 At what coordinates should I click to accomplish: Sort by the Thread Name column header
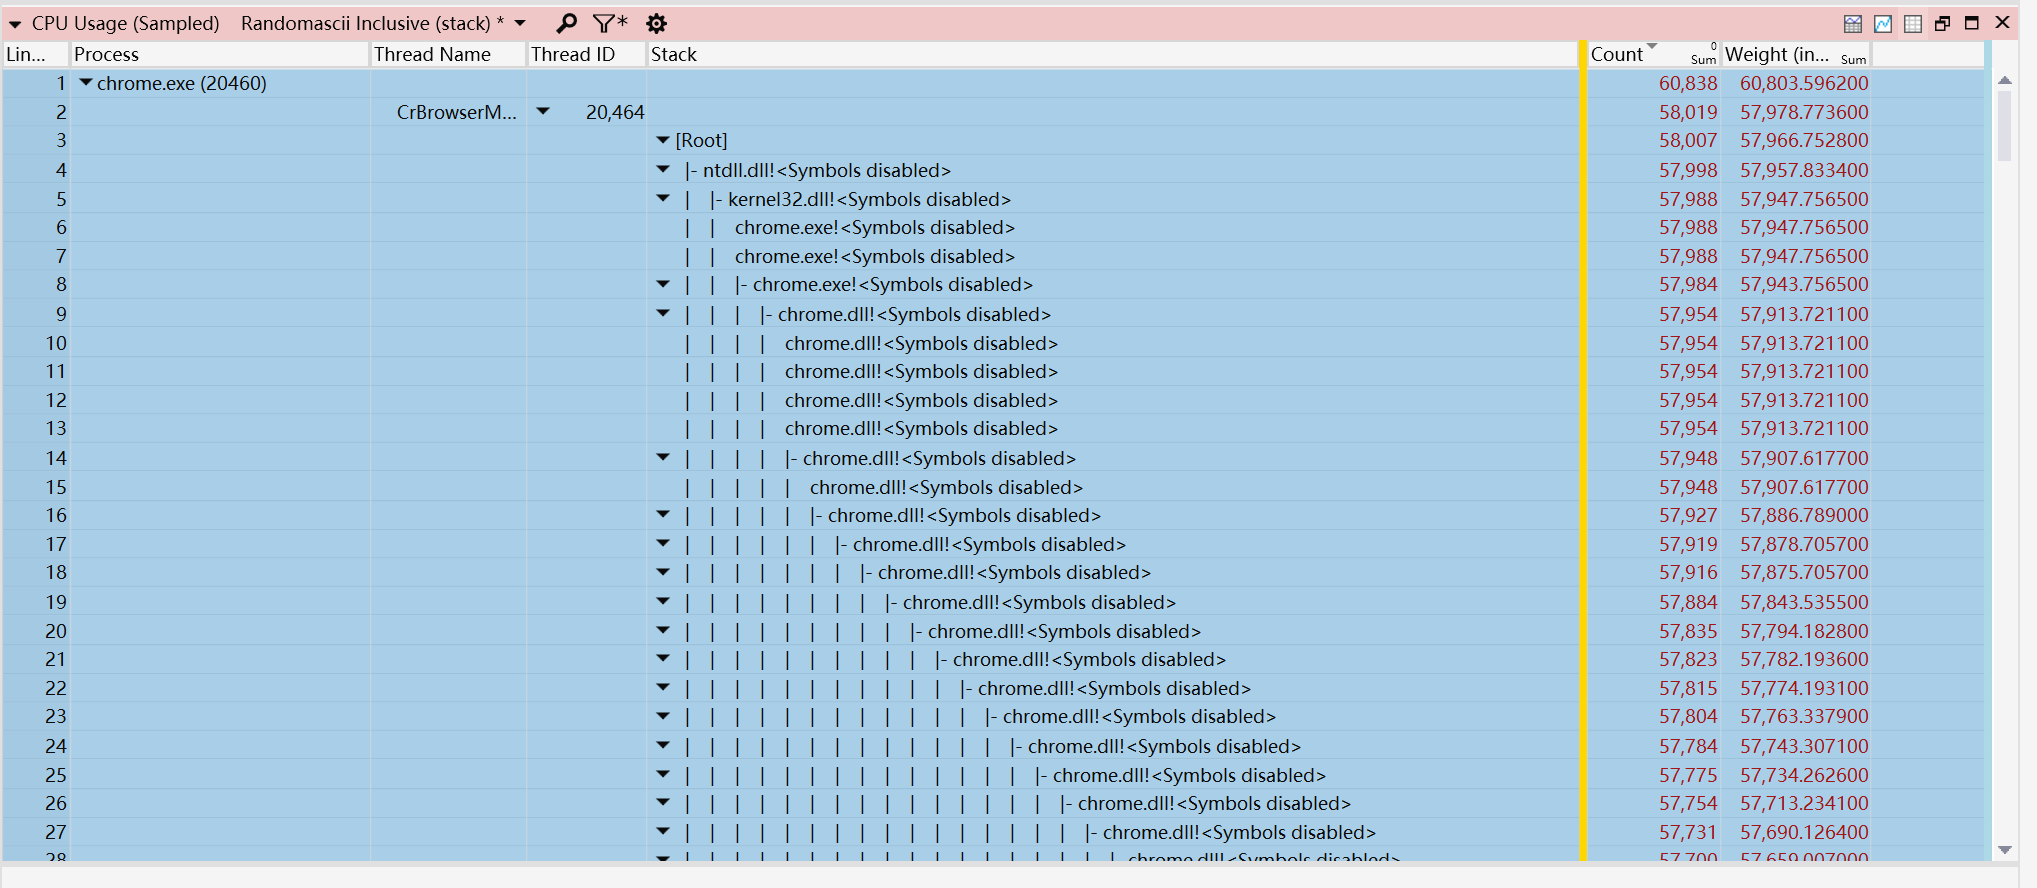pyautogui.click(x=449, y=54)
